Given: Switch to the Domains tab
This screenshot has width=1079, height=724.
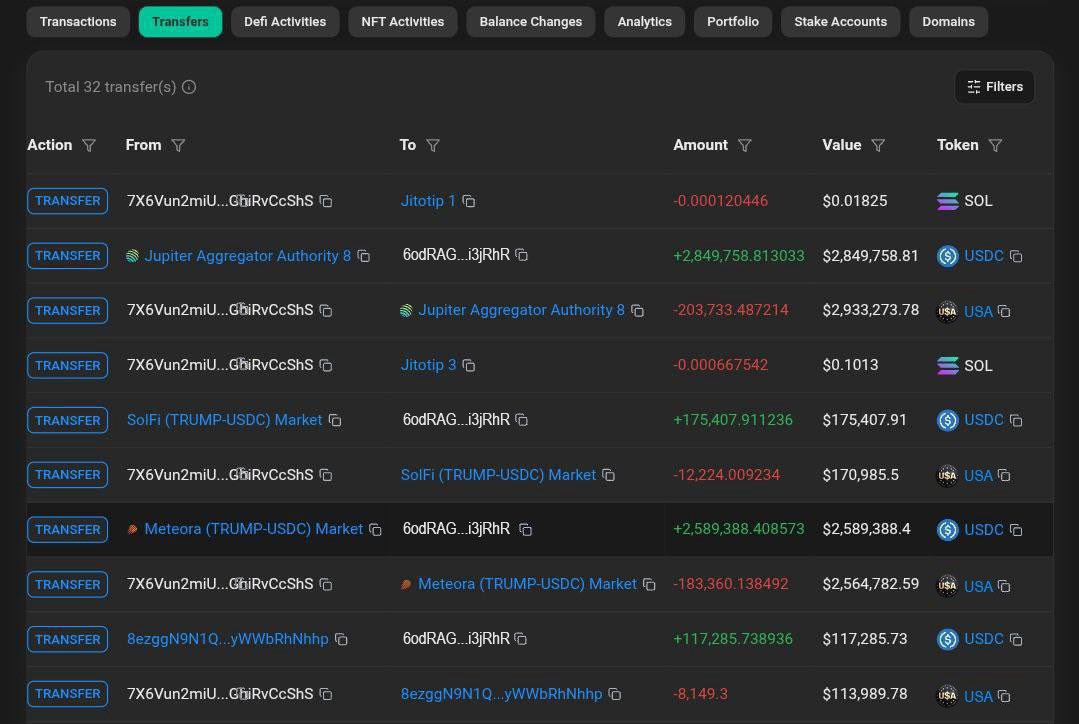Looking at the screenshot, I should (x=948, y=21).
